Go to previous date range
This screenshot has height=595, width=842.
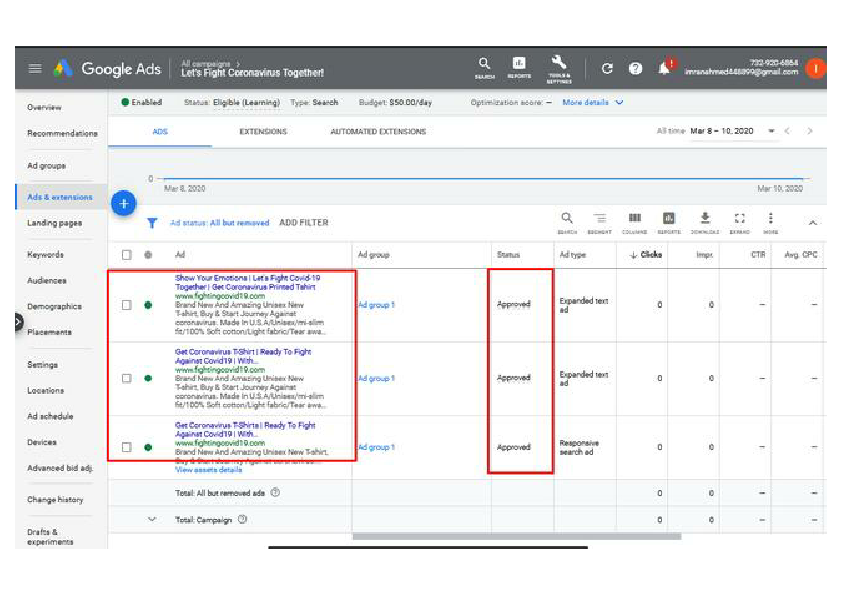(787, 131)
